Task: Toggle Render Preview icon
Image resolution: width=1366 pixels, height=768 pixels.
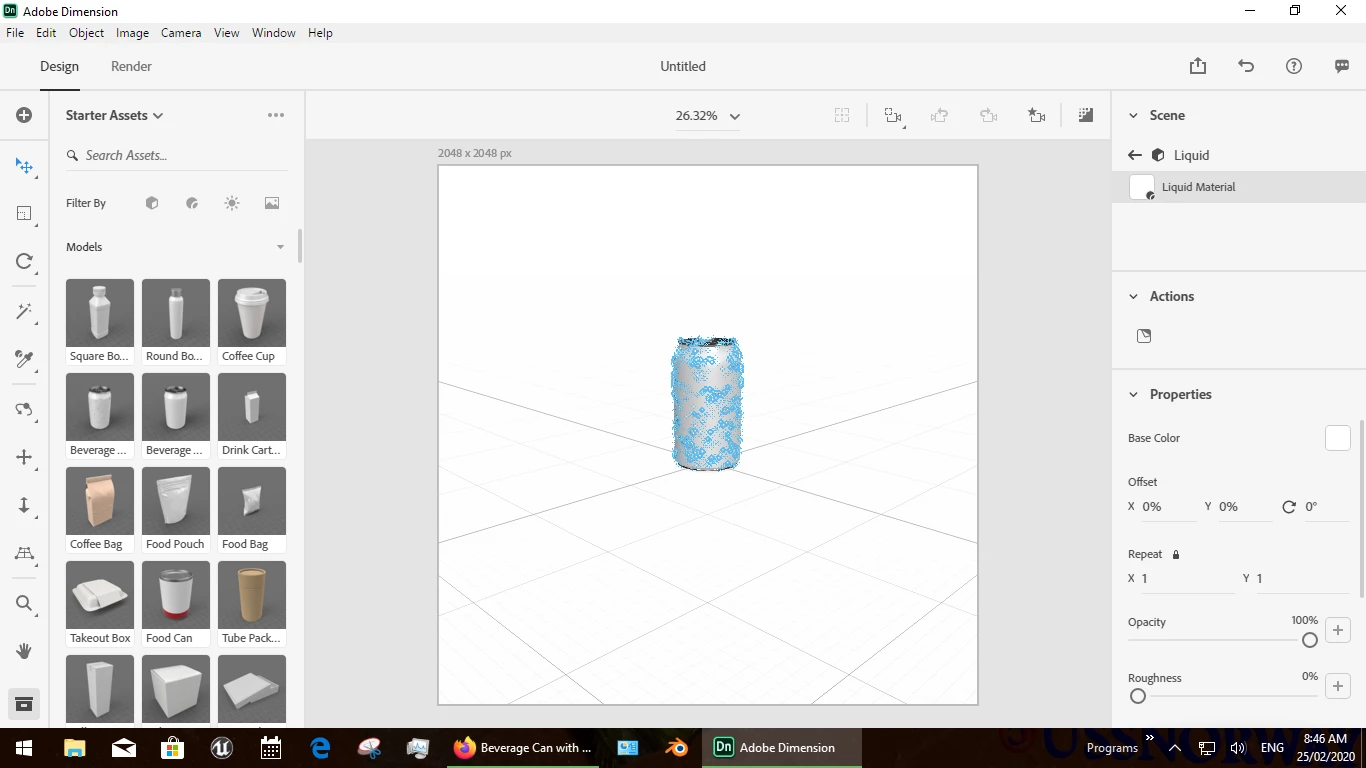Action: pyautogui.click(x=1086, y=115)
